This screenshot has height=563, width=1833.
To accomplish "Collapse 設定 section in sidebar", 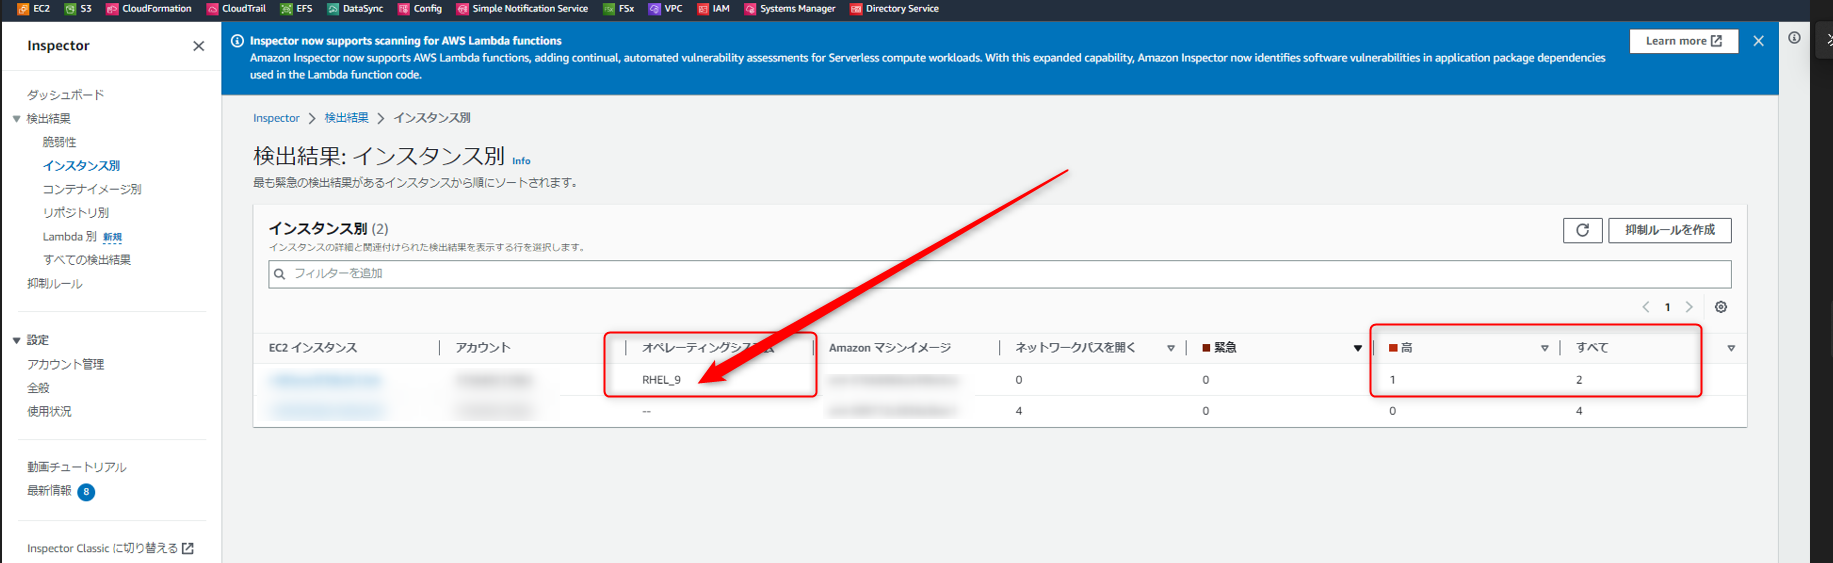I will (x=16, y=341).
